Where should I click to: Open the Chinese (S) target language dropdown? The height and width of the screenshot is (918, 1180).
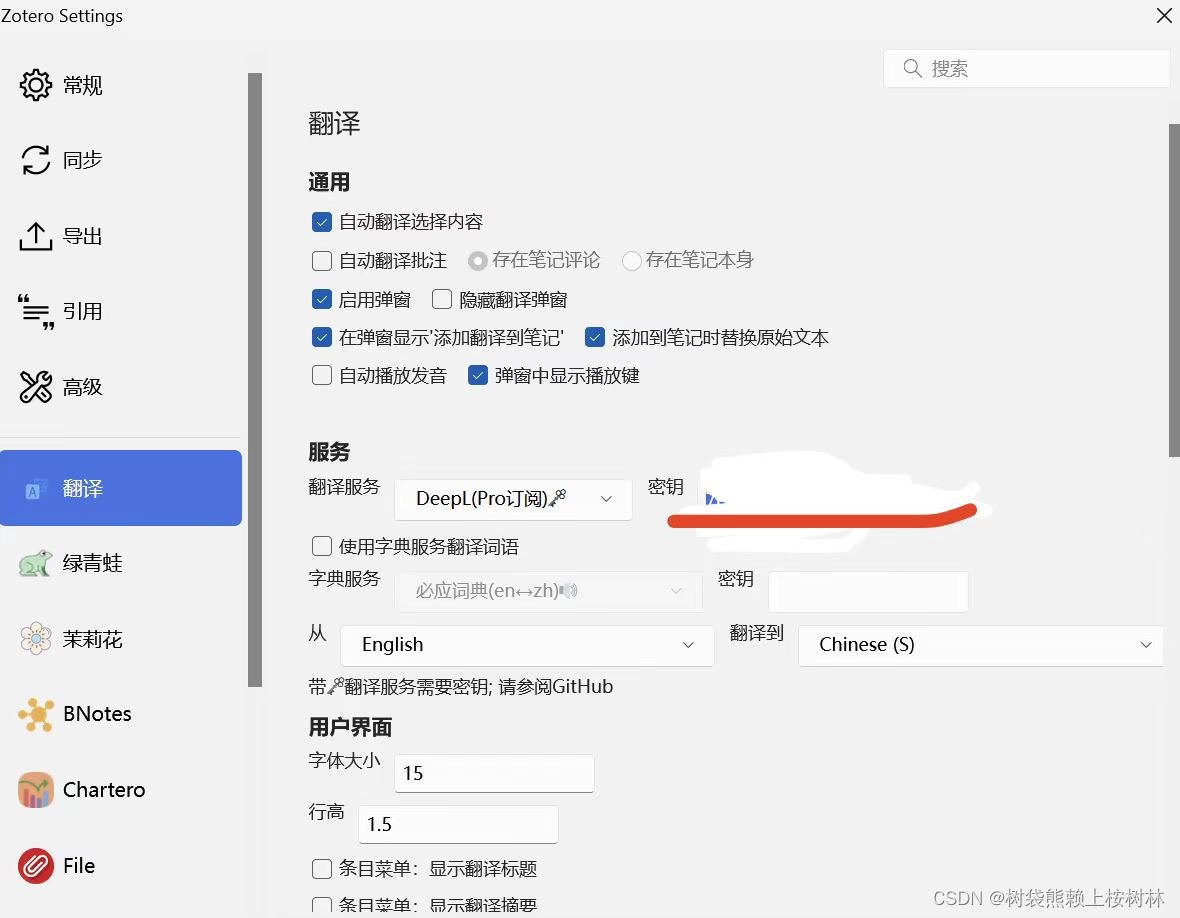pyautogui.click(x=980, y=645)
